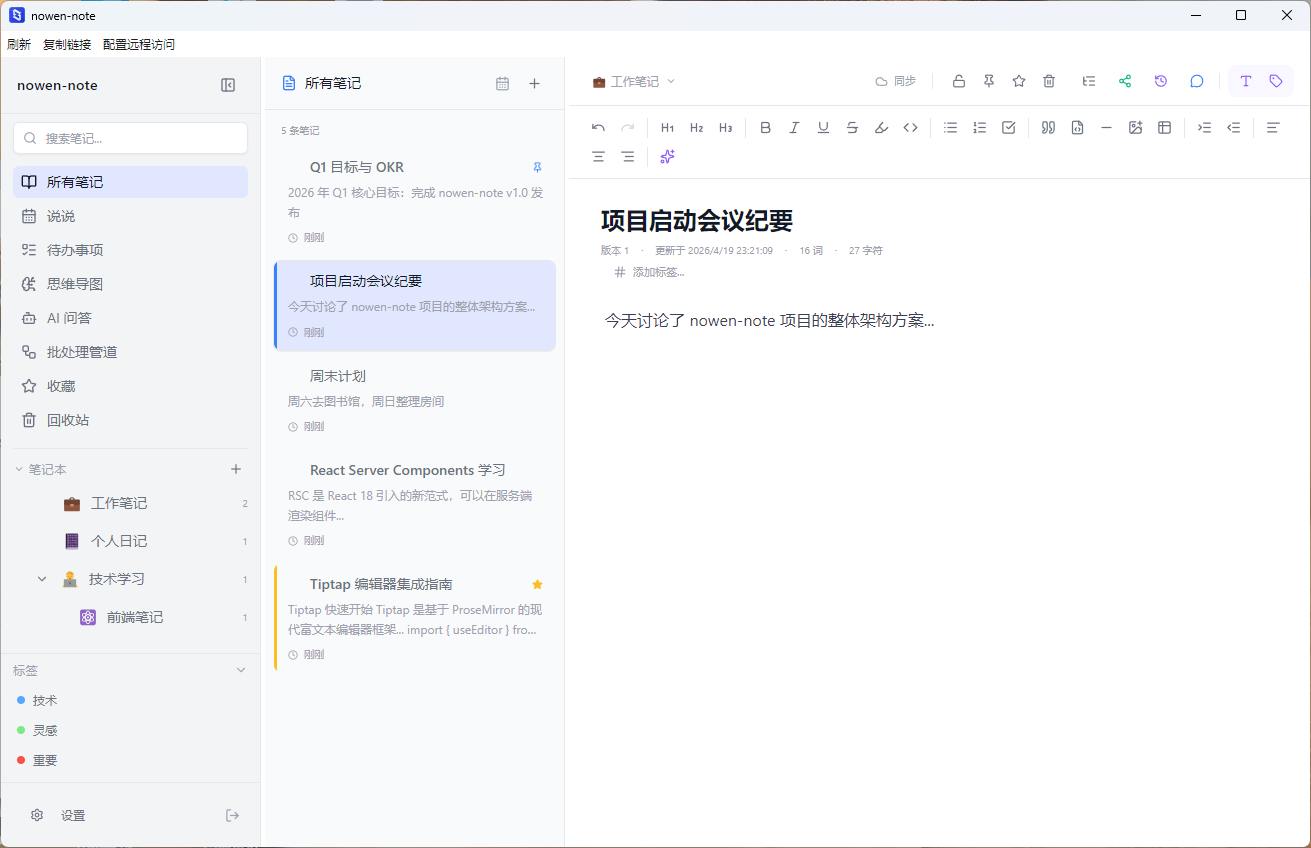Open 待办事项 in sidebar

(x=130, y=250)
